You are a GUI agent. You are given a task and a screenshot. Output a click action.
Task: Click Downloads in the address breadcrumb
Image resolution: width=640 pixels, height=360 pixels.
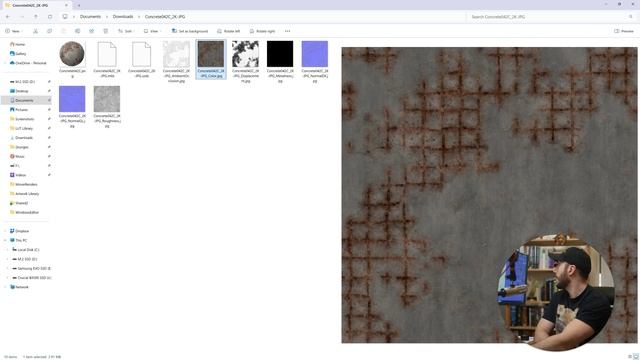point(123,17)
